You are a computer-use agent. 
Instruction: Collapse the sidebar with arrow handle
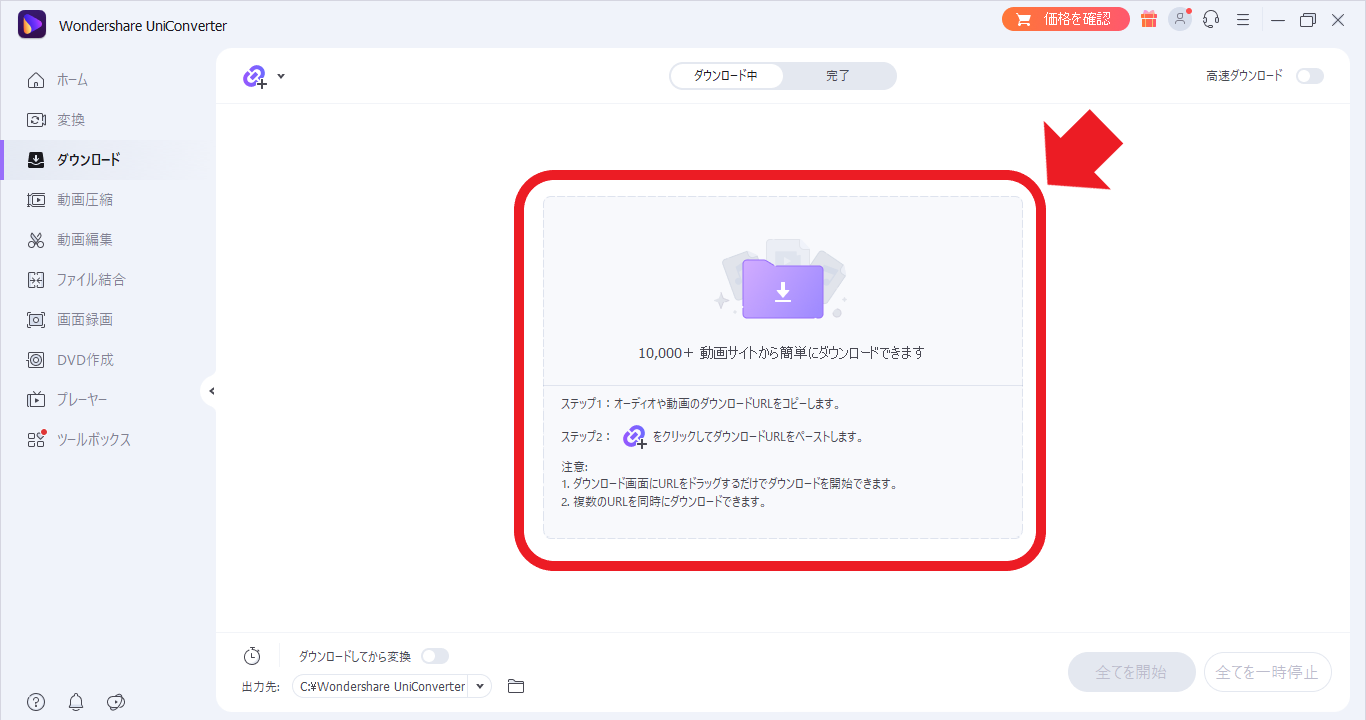[210, 391]
